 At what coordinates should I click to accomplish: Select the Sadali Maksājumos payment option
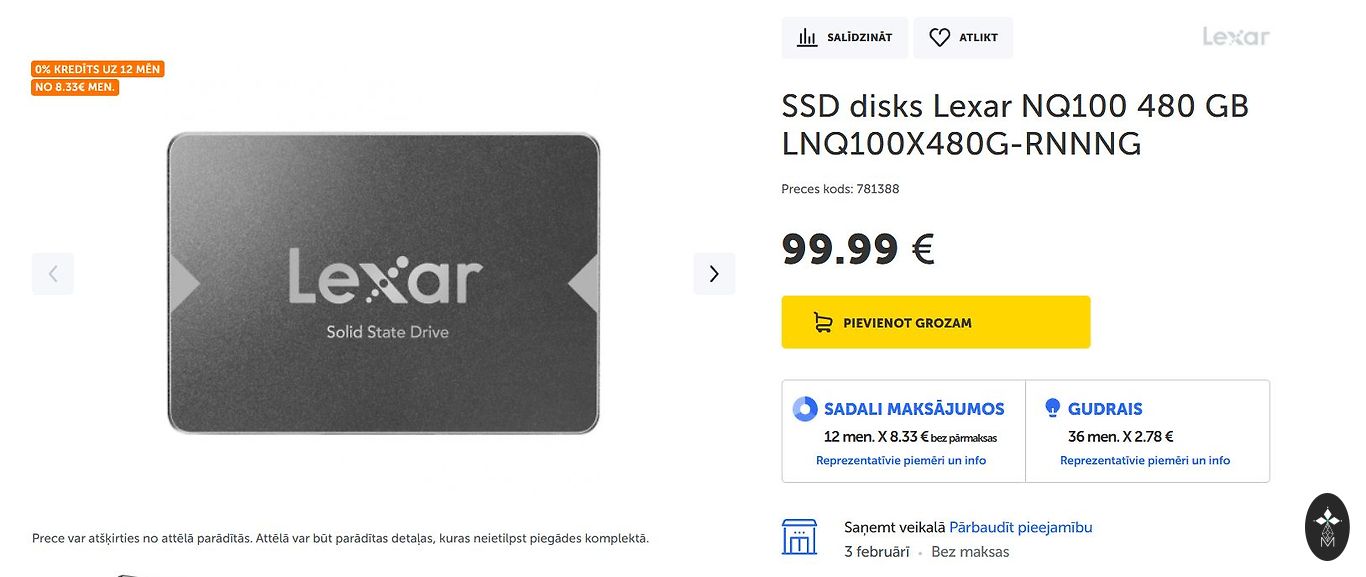click(x=913, y=409)
